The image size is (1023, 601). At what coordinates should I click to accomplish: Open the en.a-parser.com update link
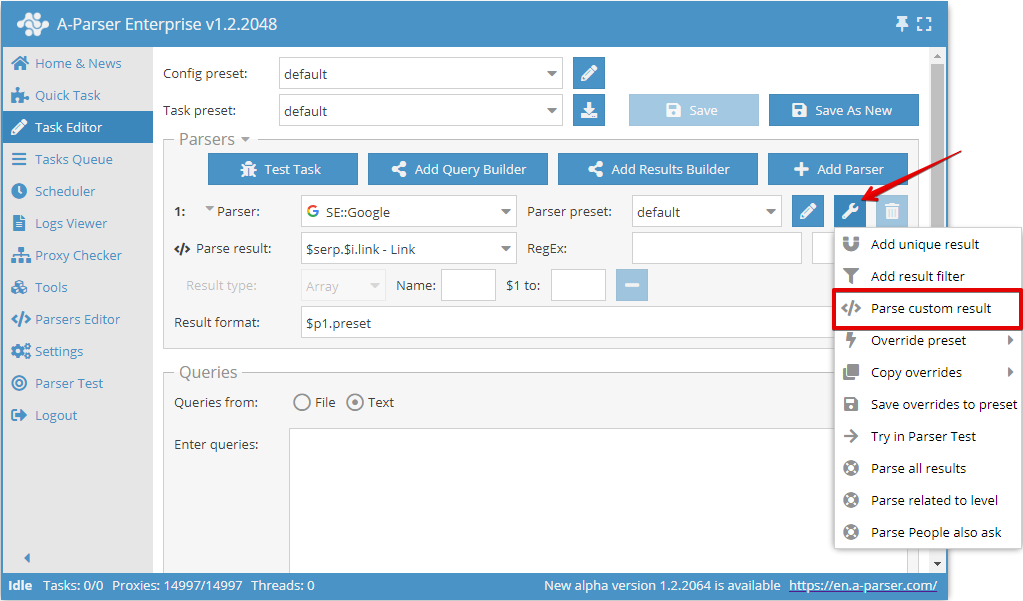coord(863,585)
